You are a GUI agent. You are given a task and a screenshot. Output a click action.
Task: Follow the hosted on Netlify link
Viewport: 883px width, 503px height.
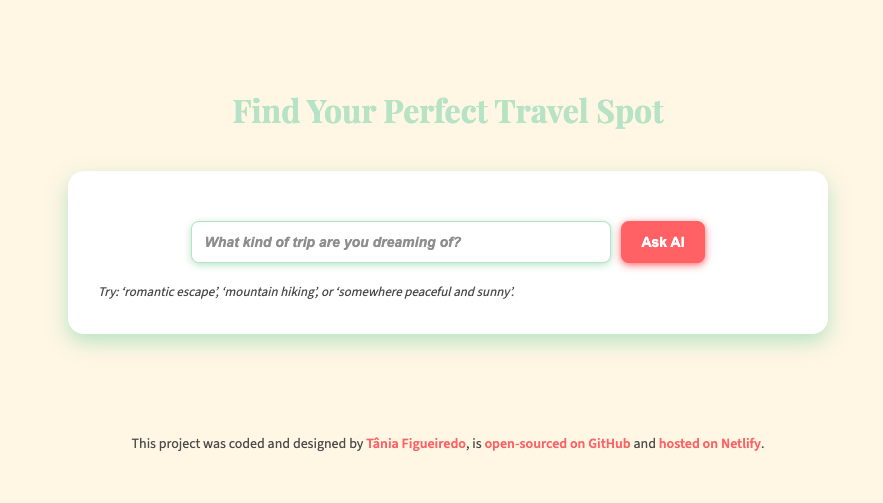pyautogui.click(x=710, y=443)
